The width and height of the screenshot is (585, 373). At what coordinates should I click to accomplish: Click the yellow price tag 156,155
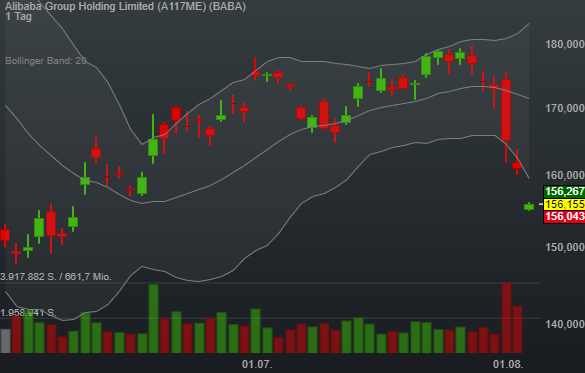(x=564, y=204)
